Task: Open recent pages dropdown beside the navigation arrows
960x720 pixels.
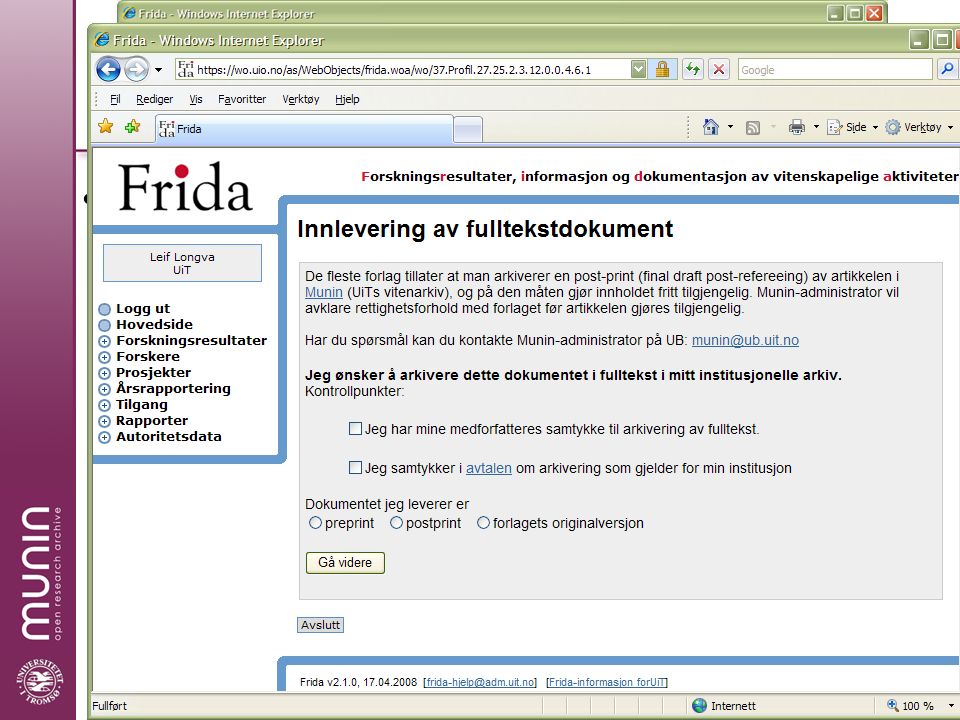Action: coord(159,70)
